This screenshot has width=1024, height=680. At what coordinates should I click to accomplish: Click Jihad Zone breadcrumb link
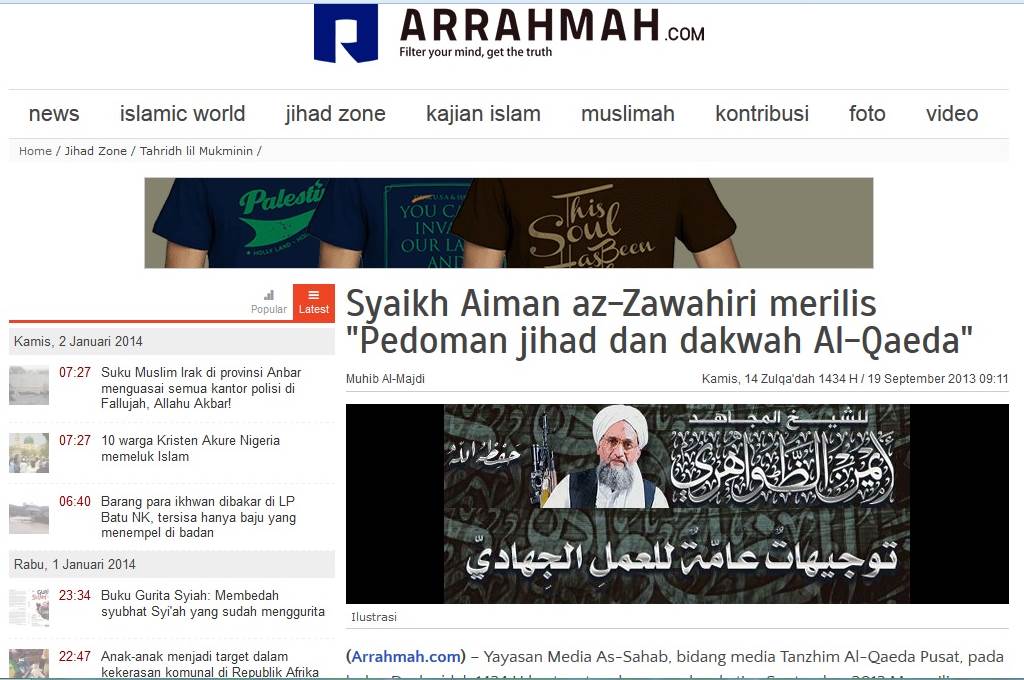(x=95, y=151)
